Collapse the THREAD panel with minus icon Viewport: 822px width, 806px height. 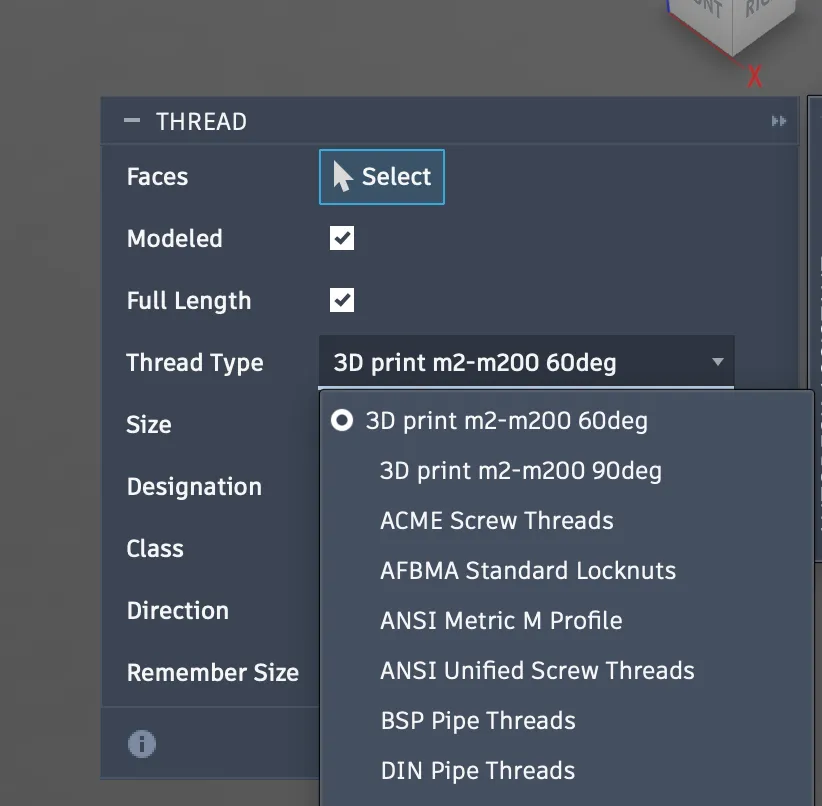point(132,121)
